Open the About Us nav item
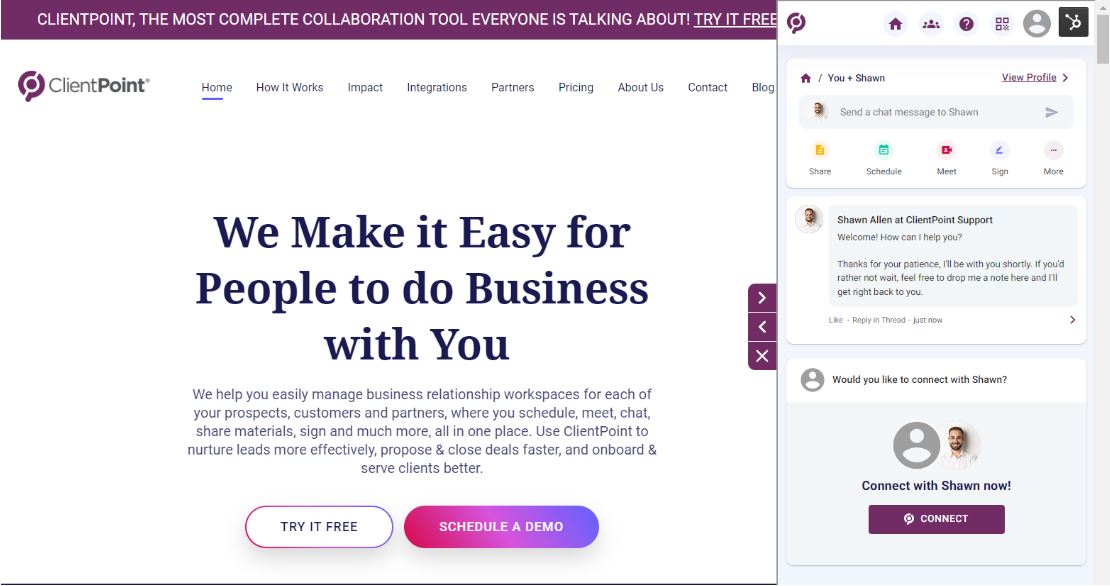The image size is (1110, 586). [641, 88]
